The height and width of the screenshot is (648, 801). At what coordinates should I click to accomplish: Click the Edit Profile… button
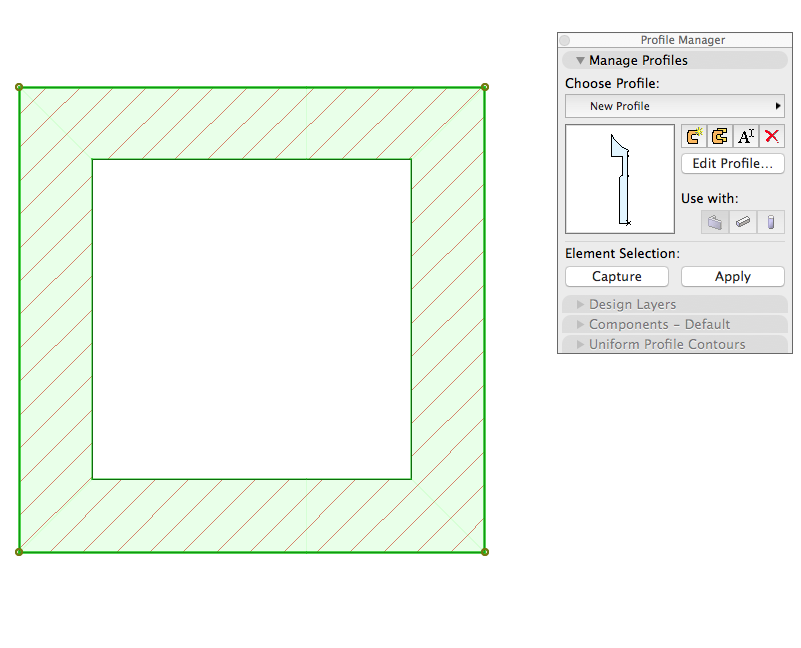733,164
